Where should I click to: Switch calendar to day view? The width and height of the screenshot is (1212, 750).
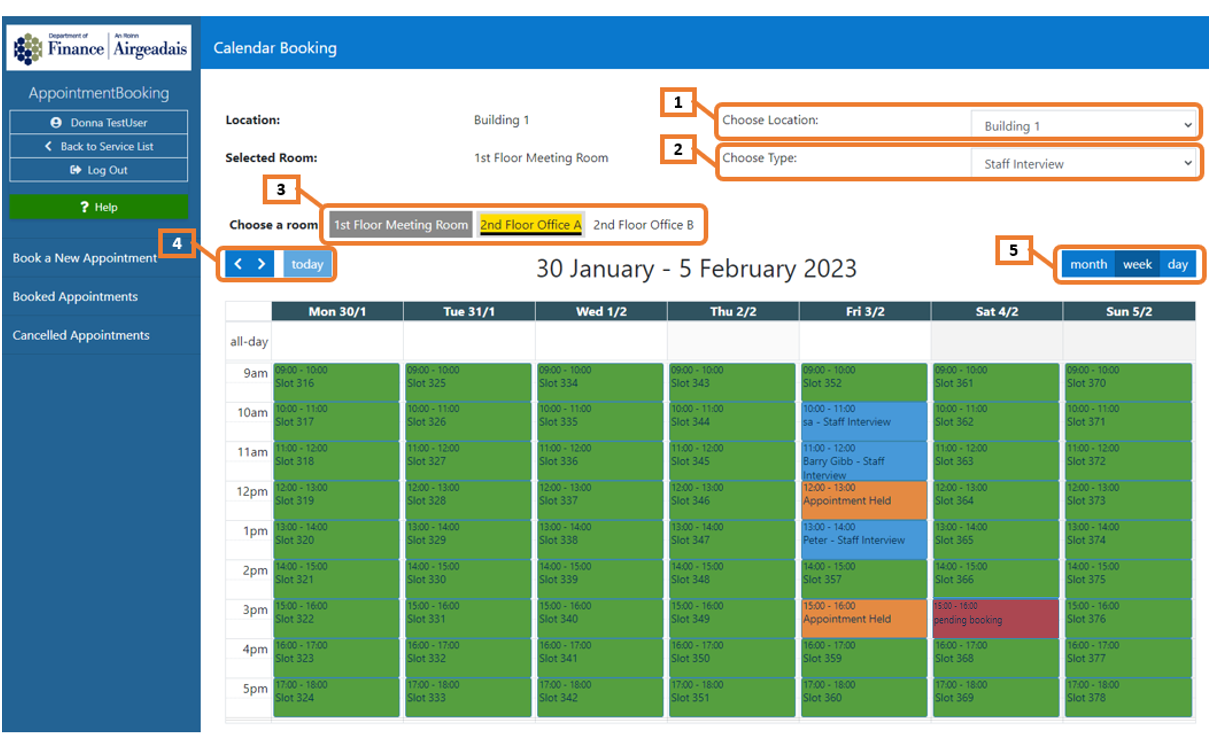1177,264
